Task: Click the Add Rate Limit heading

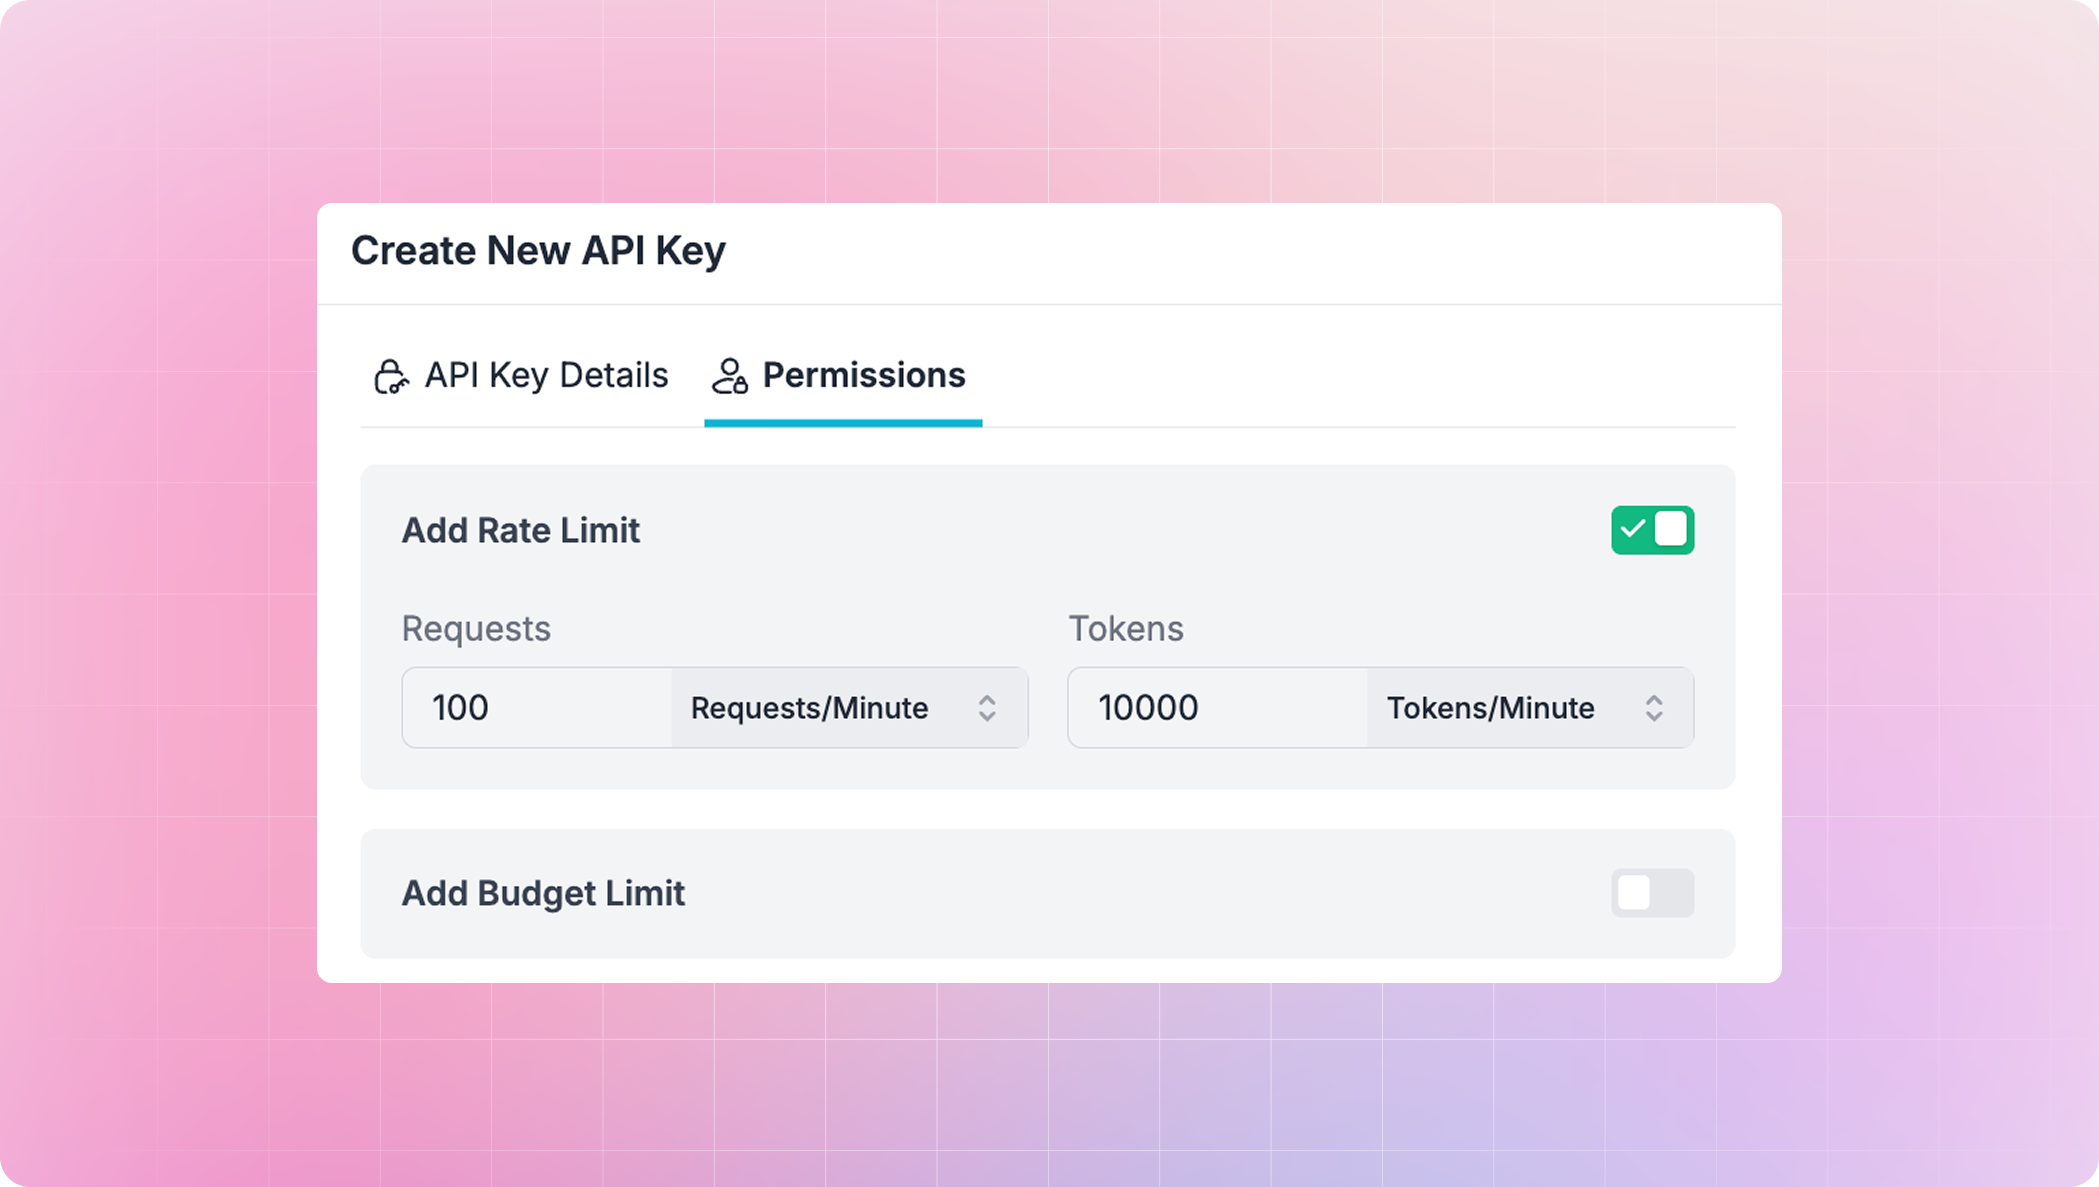Action: click(x=520, y=530)
